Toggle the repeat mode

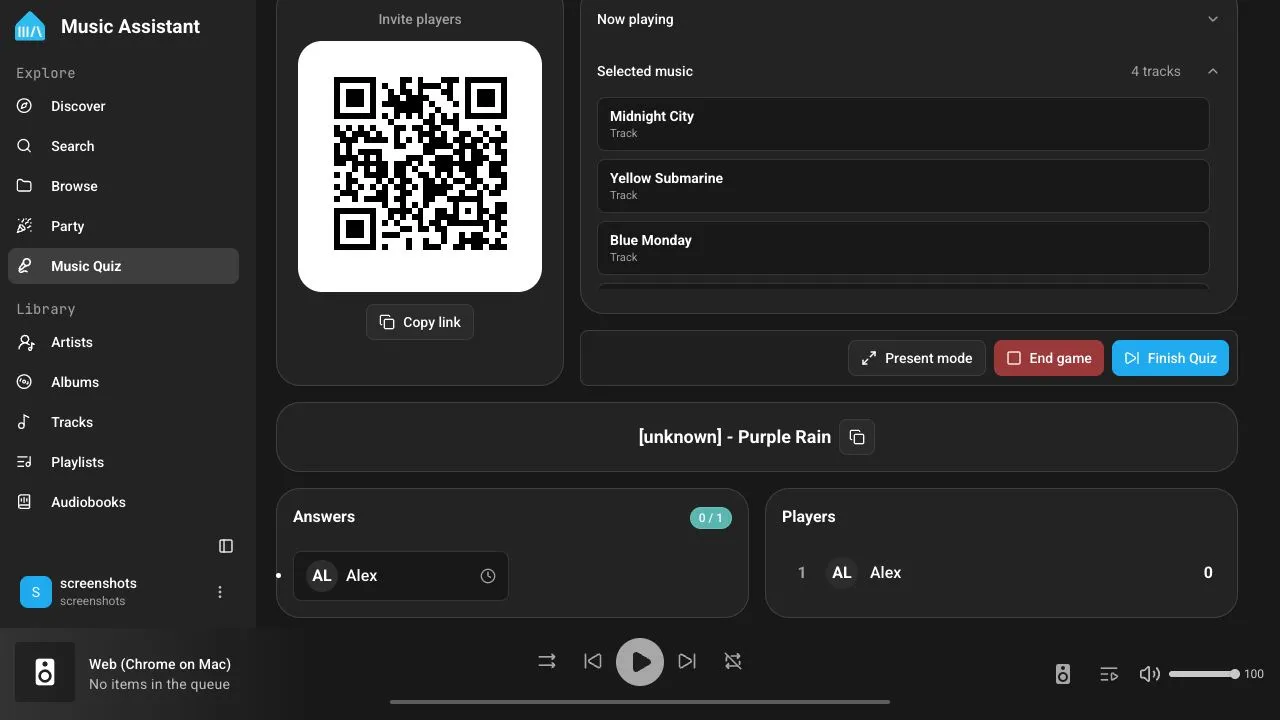(733, 661)
